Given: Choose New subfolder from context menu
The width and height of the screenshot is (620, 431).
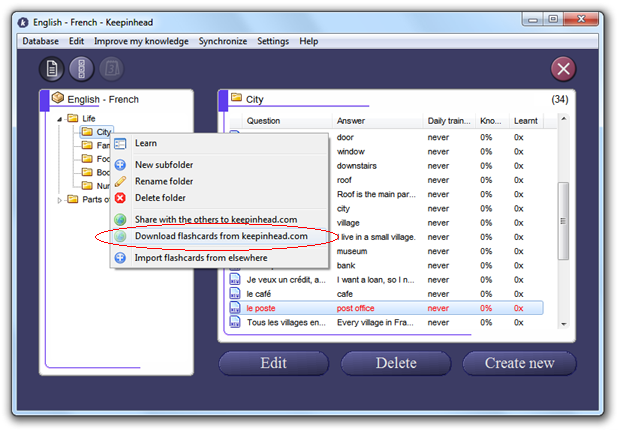Looking at the screenshot, I should pyautogui.click(x=164, y=164).
